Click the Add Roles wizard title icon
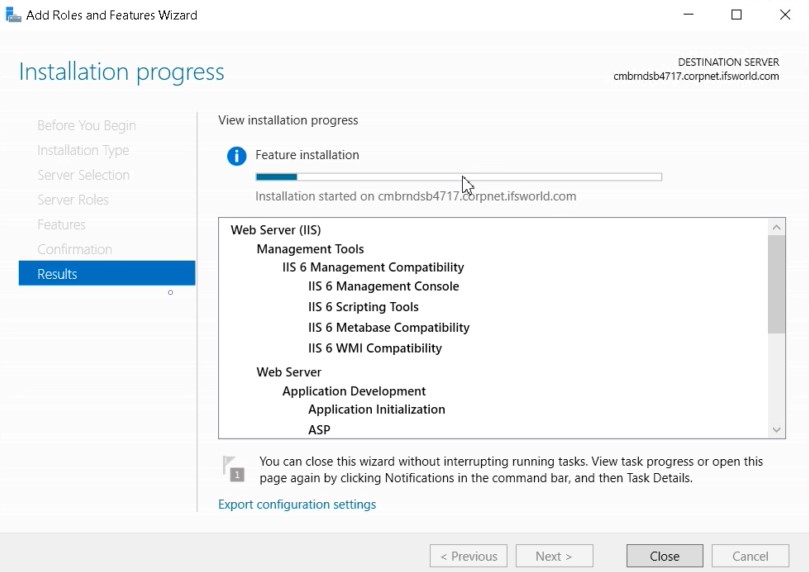 [x=12, y=14]
